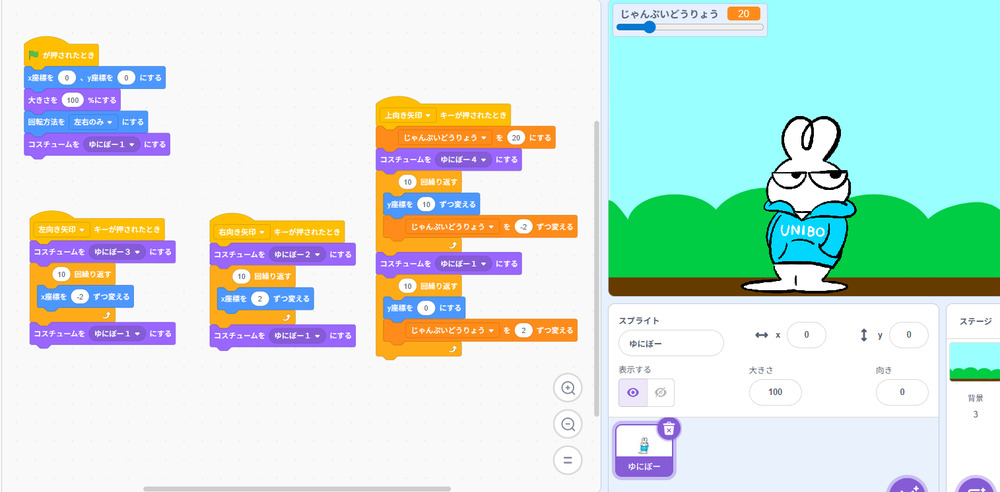Reset workspace zoom with the equals icon

click(568, 461)
